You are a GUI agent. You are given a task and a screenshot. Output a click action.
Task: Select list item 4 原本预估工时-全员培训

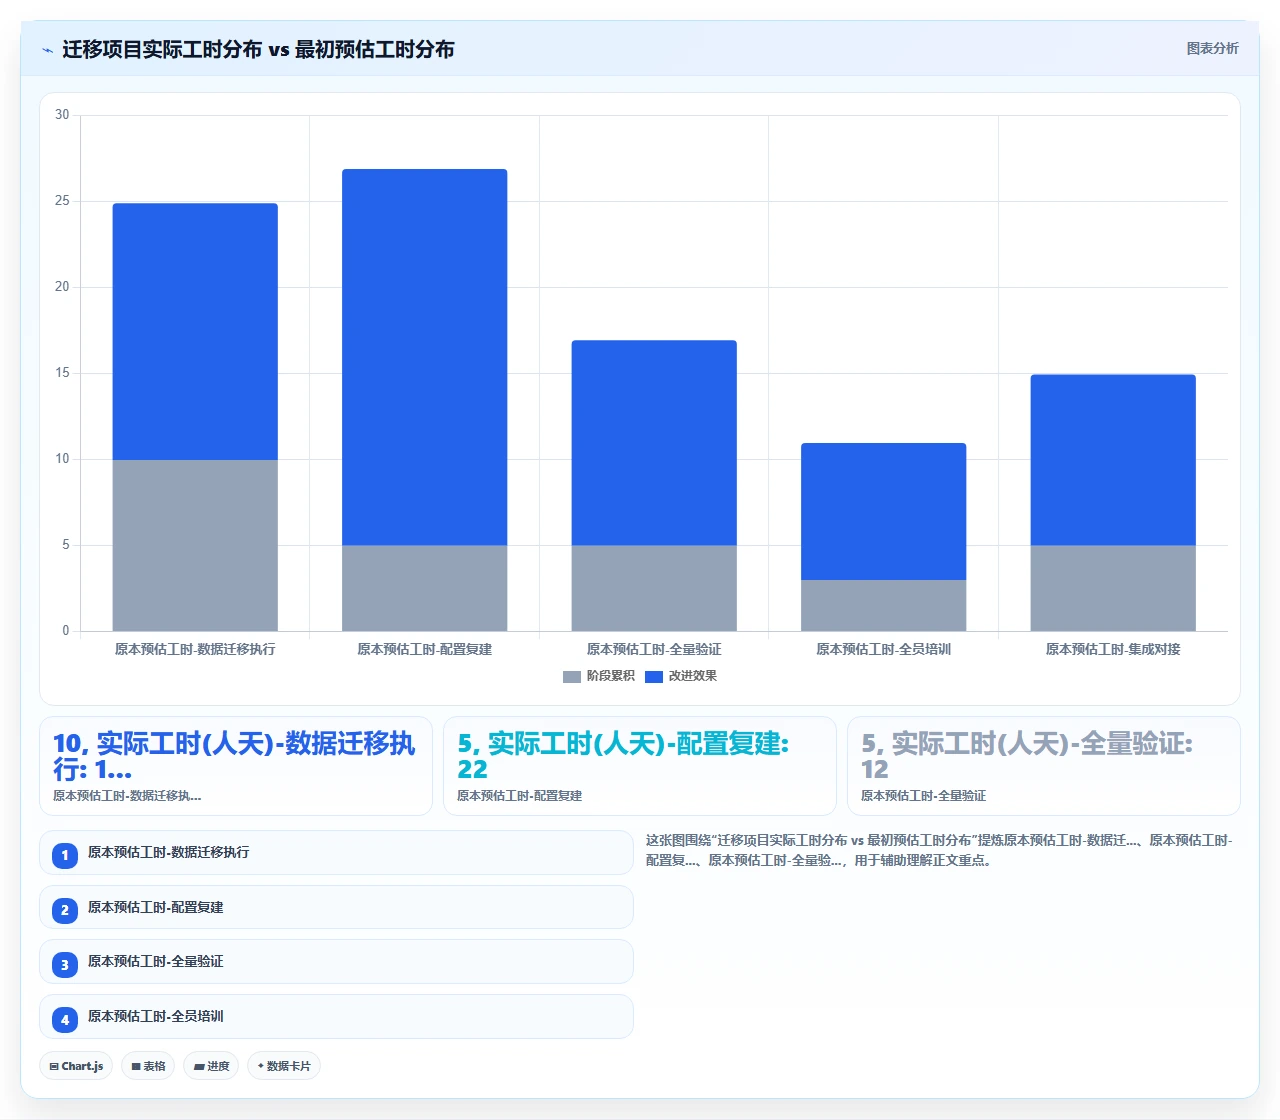pos(336,1017)
